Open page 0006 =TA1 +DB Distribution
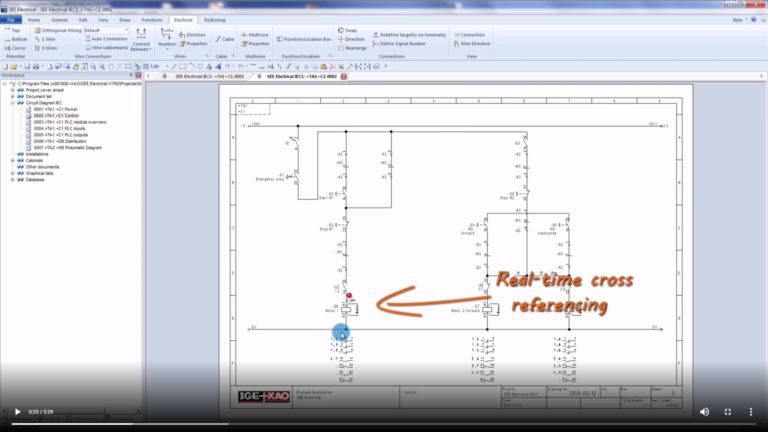The height and width of the screenshot is (432, 768). tap(60, 141)
